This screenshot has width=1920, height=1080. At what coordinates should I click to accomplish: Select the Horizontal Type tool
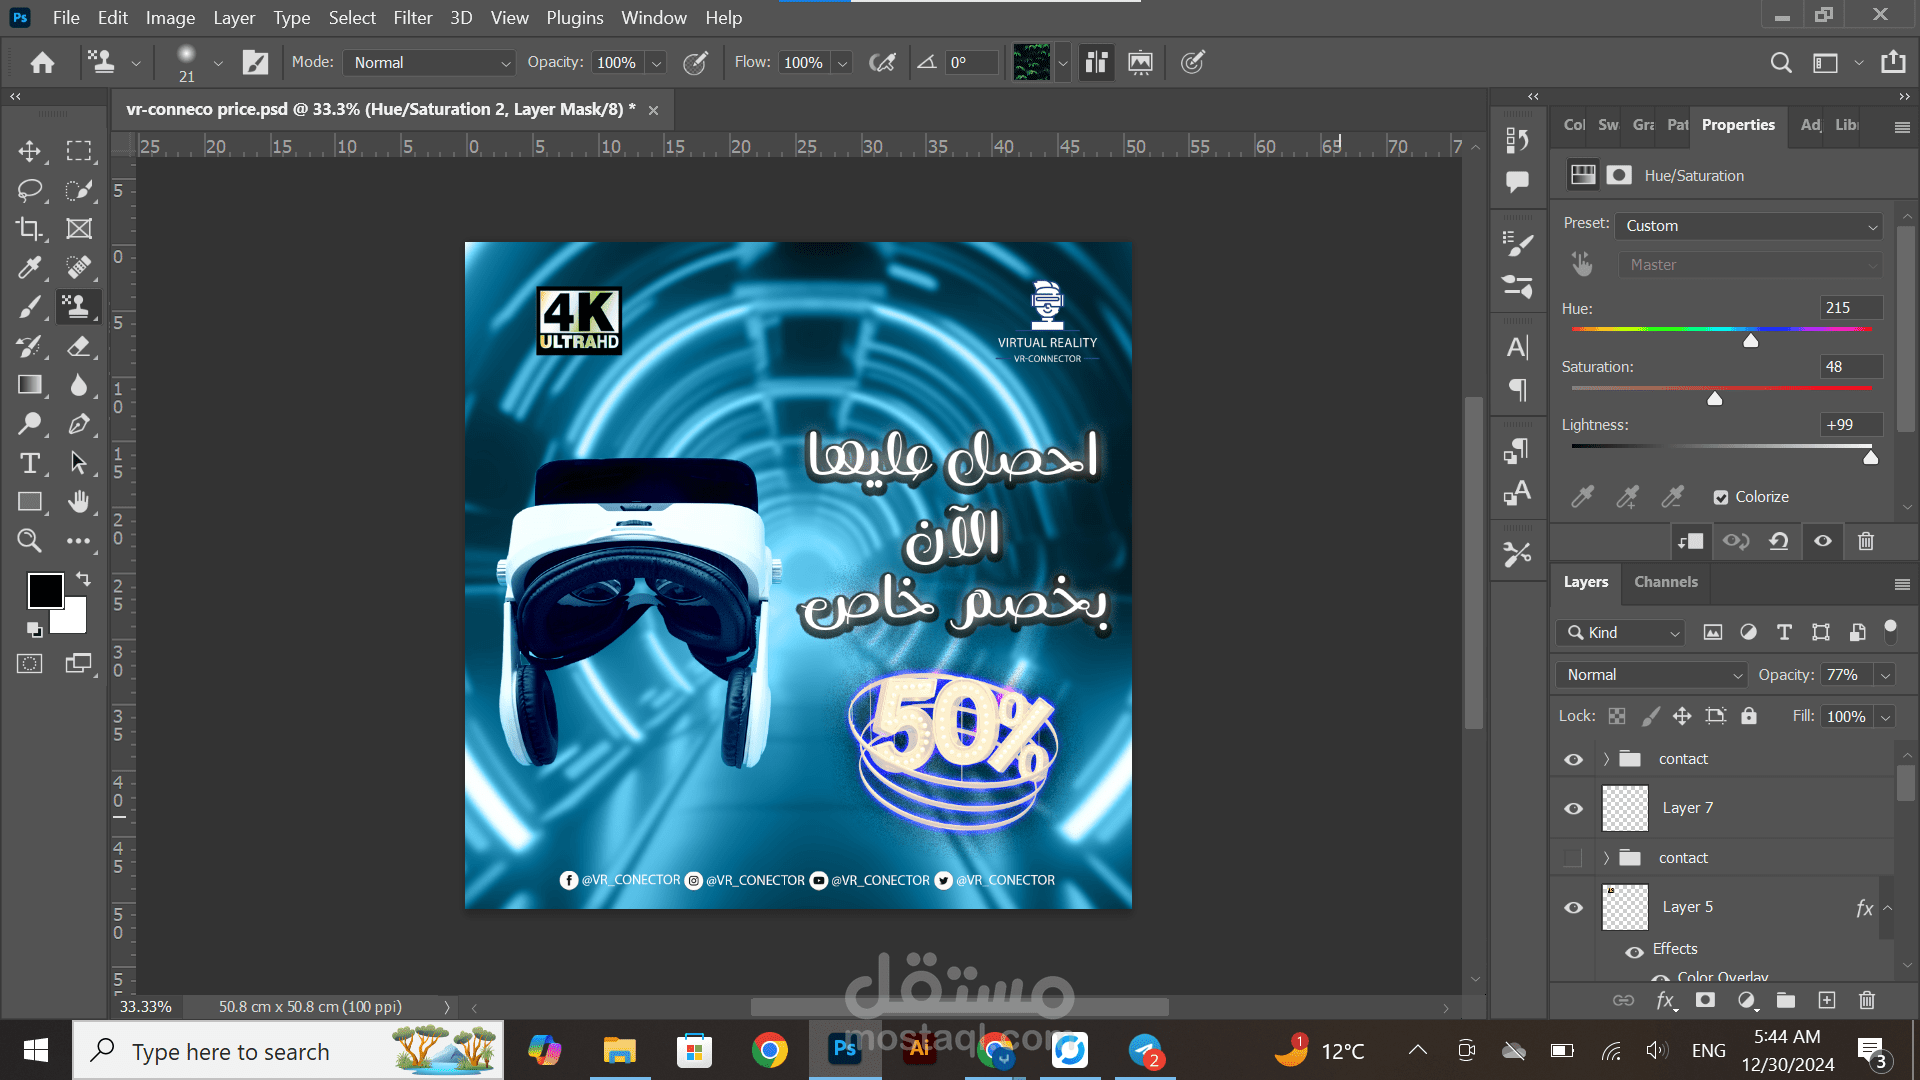[x=29, y=463]
